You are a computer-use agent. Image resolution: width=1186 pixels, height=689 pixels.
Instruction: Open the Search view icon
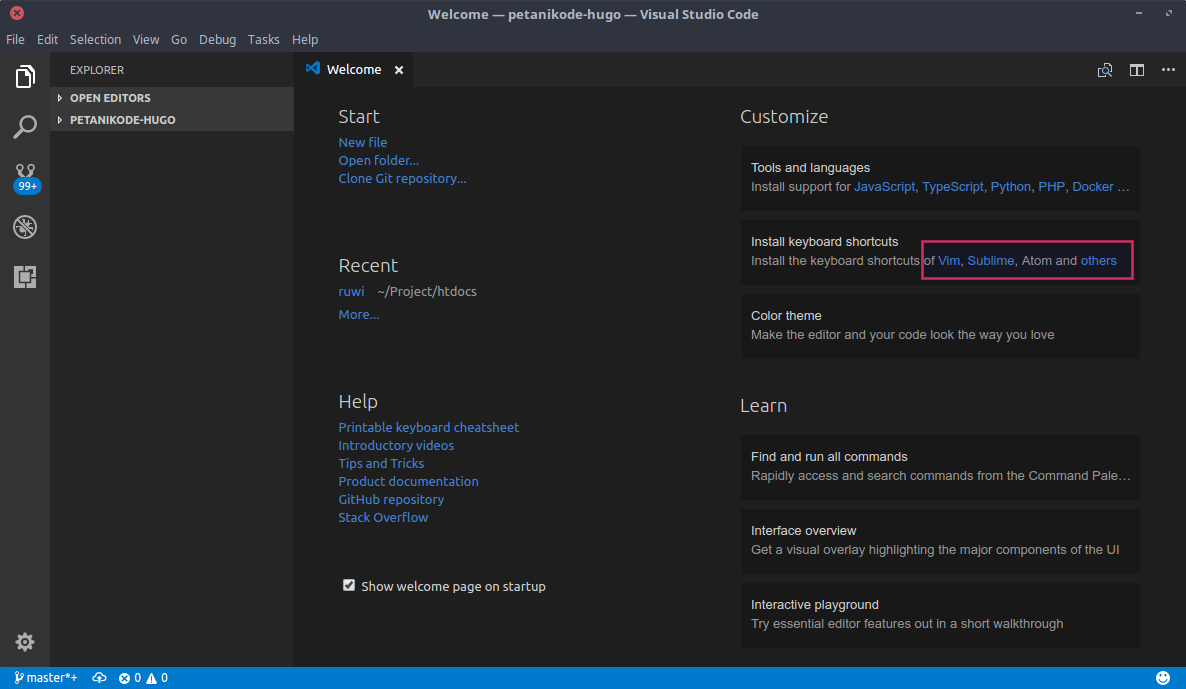[25, 127]
